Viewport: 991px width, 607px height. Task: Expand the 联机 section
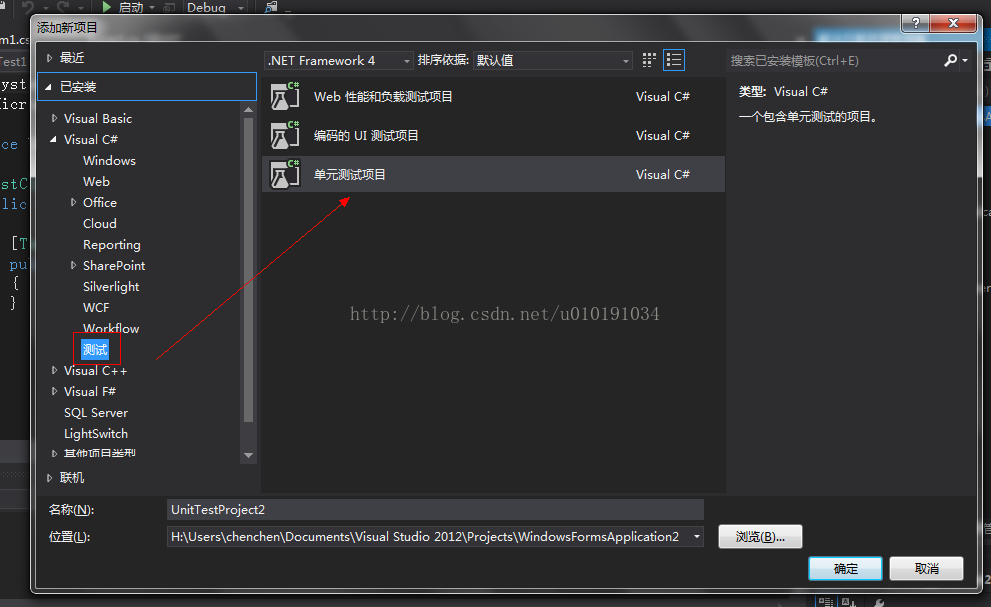coord(49,478)
